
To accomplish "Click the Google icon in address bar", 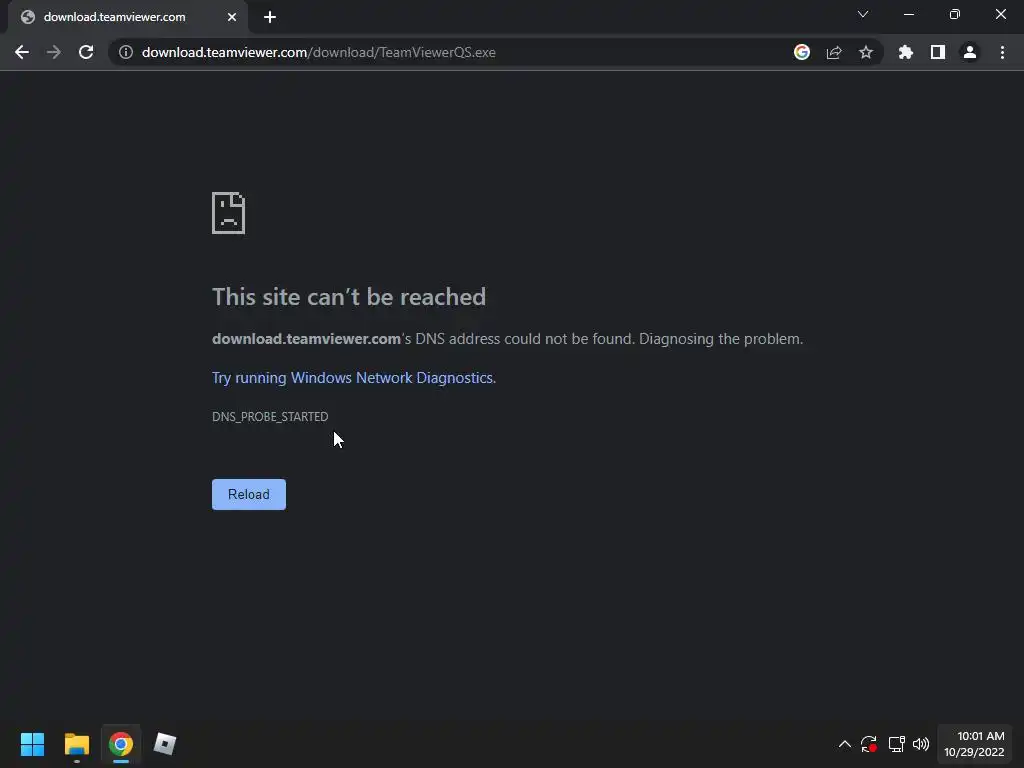I will 802,52.
